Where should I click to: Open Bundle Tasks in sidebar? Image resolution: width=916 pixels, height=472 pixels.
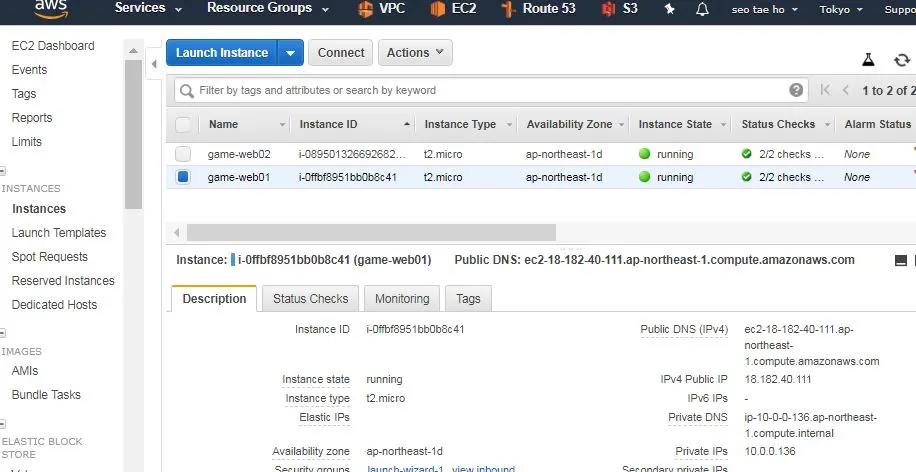click(x=46, y=394)
